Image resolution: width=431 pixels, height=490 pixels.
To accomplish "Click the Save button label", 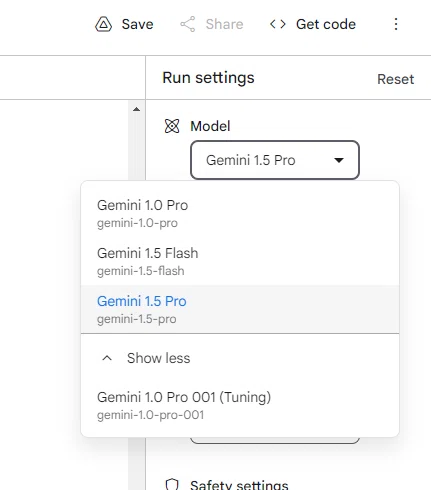I will pyautogui.click(x=137, y=24).
